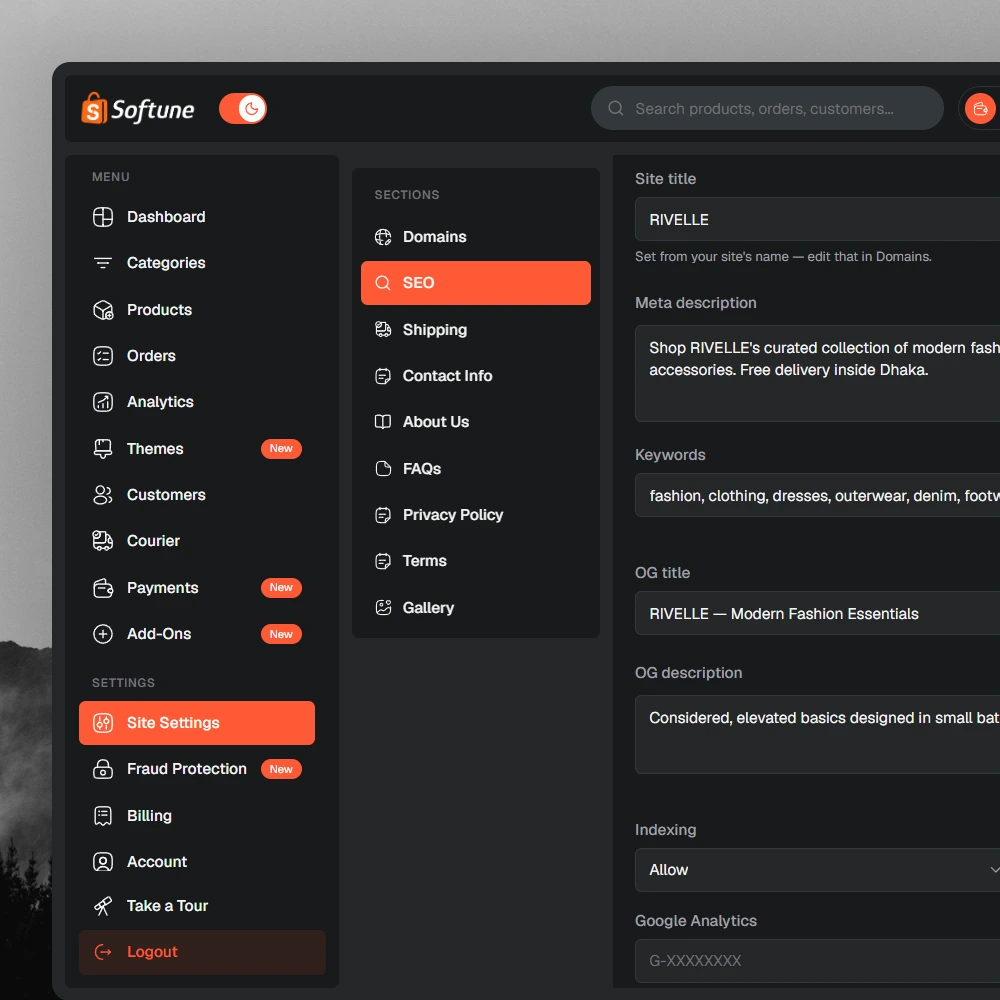Select the Contact Info section

point(476,376)
